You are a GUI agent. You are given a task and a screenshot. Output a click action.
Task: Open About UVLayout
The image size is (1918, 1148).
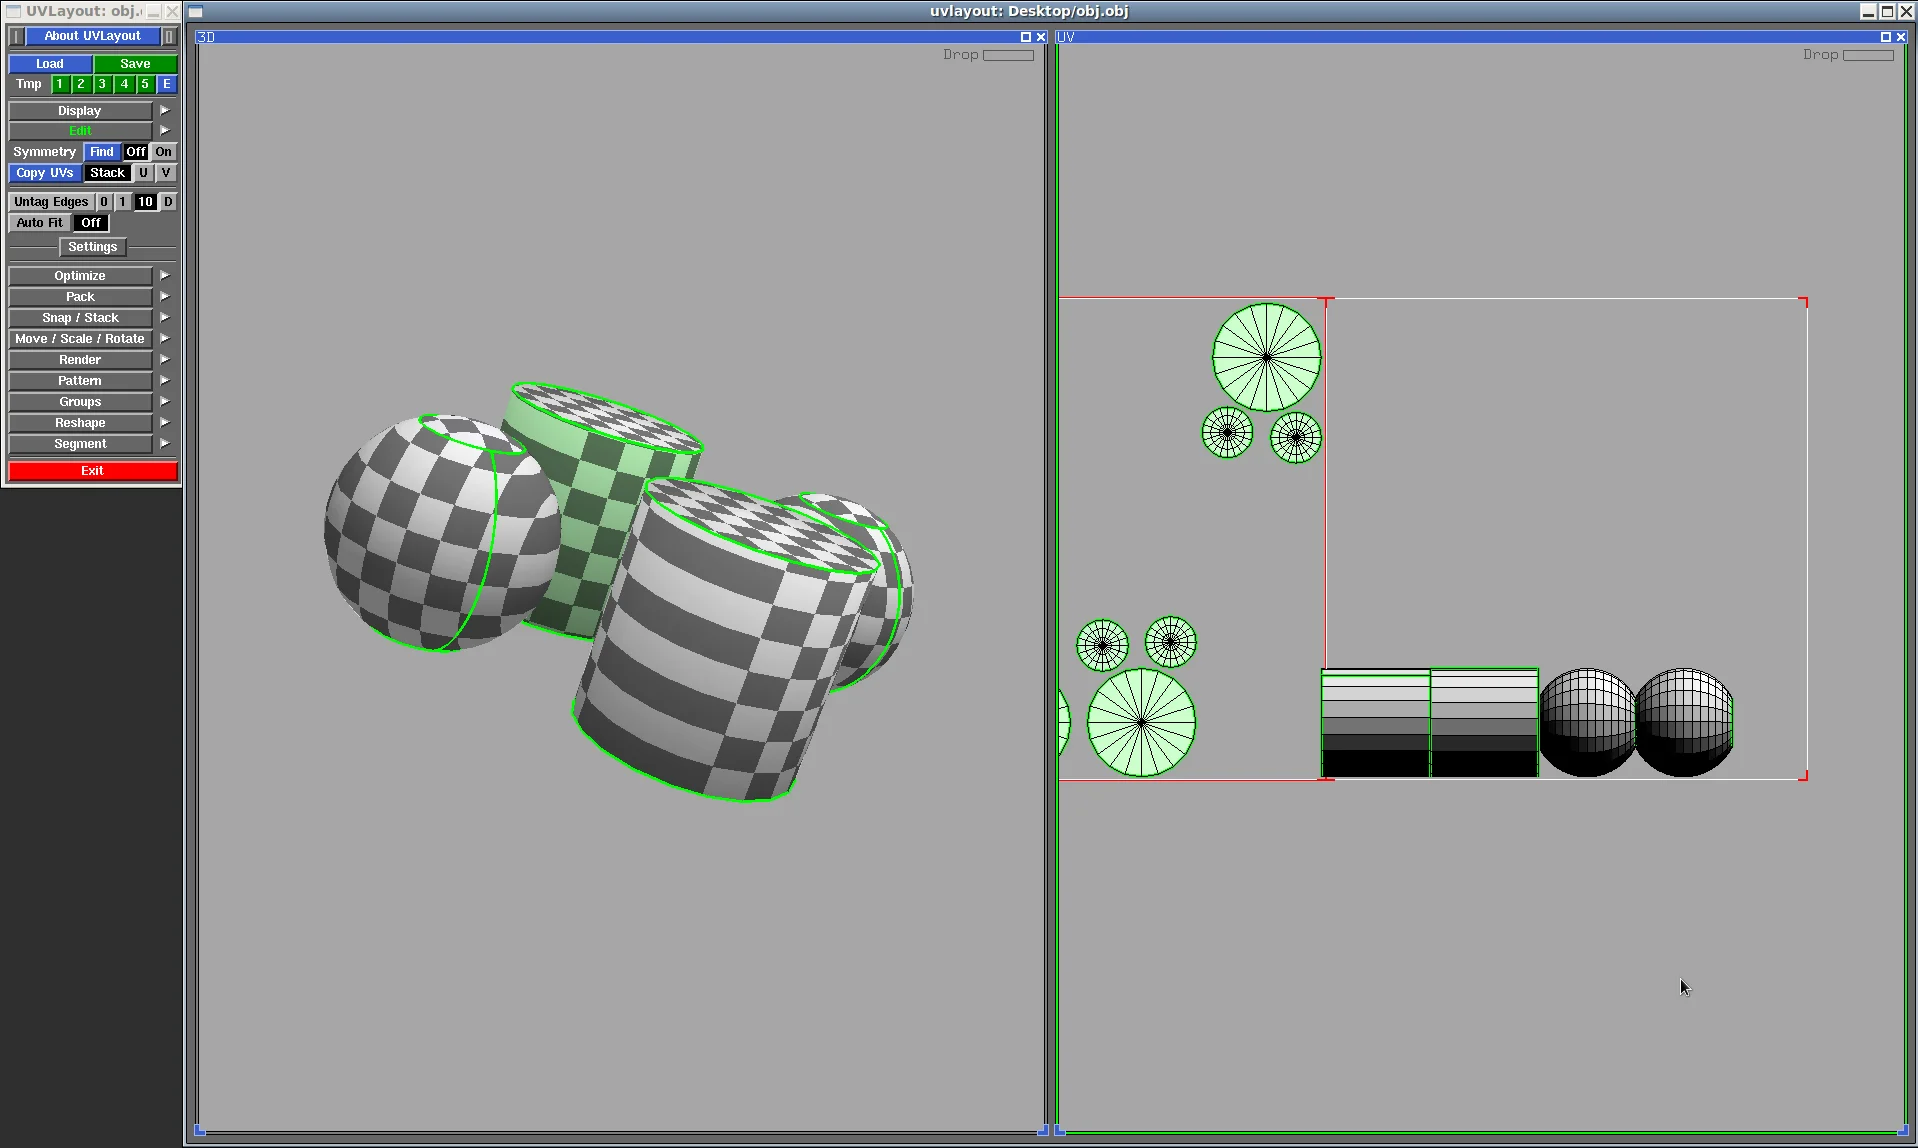pyautogui.click(x=91, y=35)
